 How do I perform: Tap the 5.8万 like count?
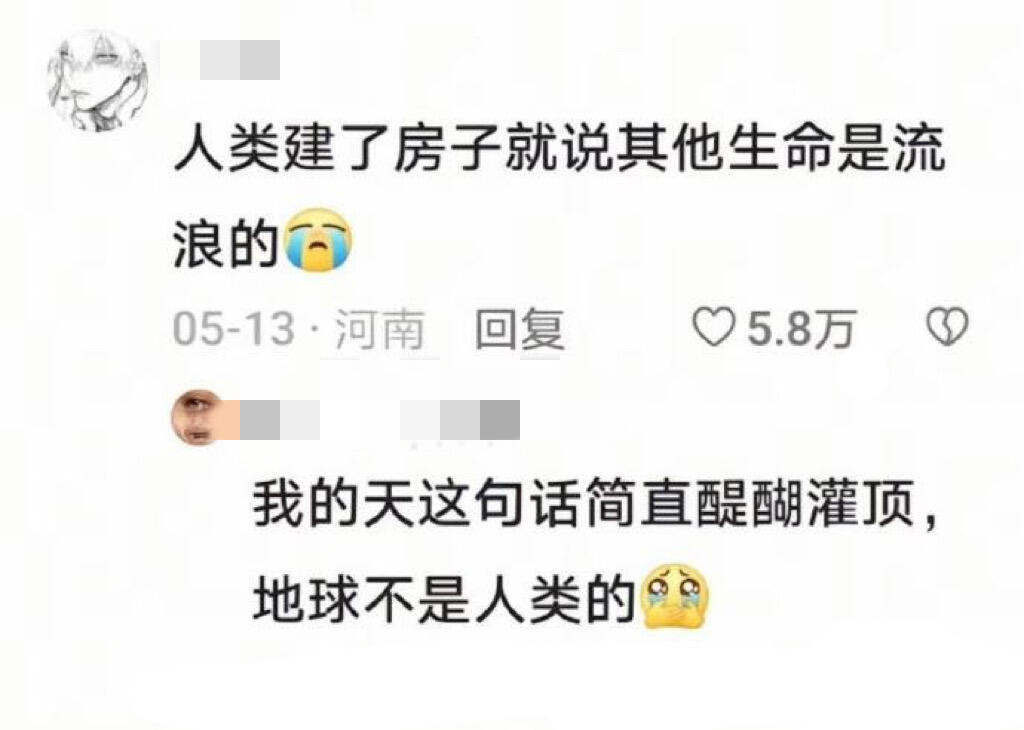[801, 328]
